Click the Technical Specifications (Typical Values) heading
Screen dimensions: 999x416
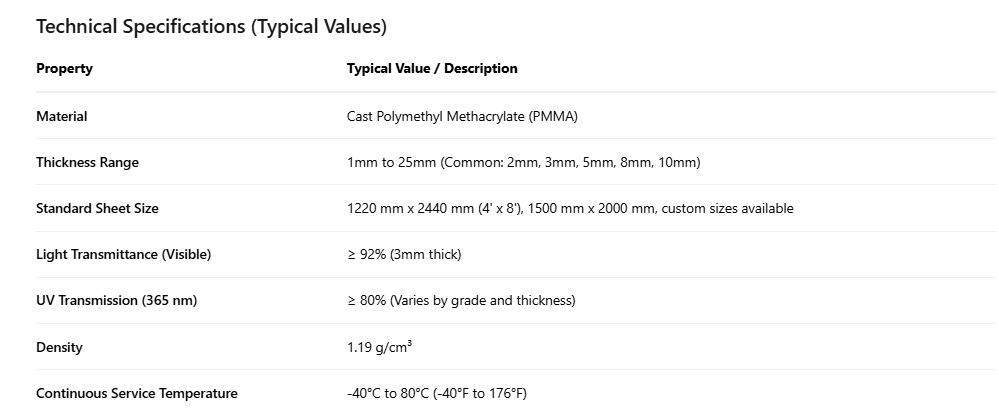pos(211,27)
